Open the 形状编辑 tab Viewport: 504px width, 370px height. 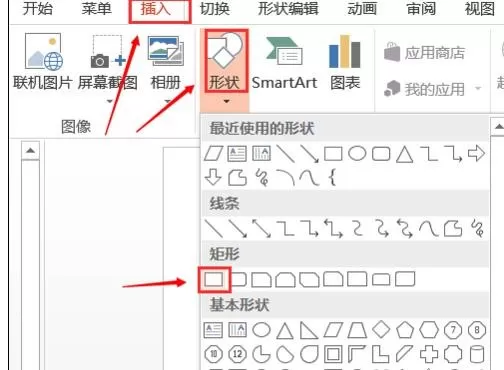[x=288, y=8]
